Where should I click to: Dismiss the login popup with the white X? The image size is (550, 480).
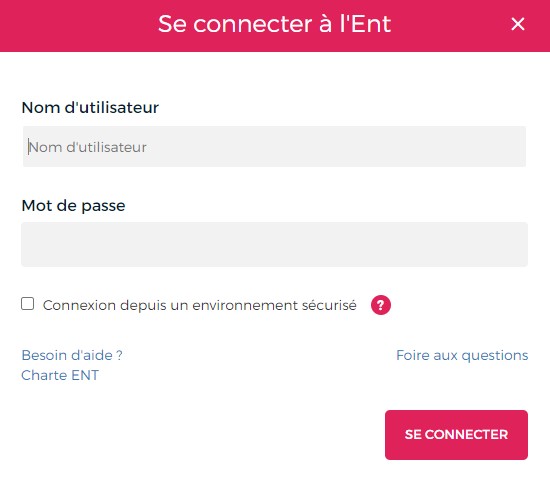(518, 24)
